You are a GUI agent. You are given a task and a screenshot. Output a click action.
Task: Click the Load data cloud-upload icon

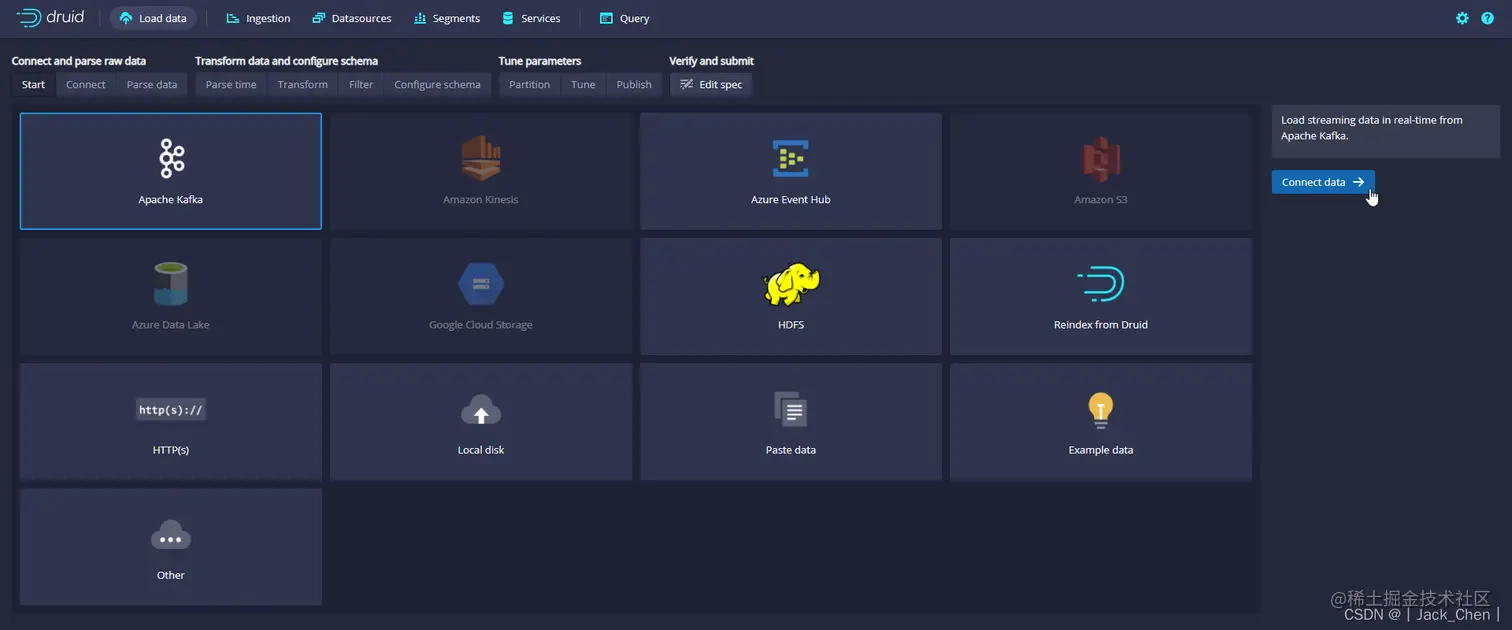(x=126, y=18)
